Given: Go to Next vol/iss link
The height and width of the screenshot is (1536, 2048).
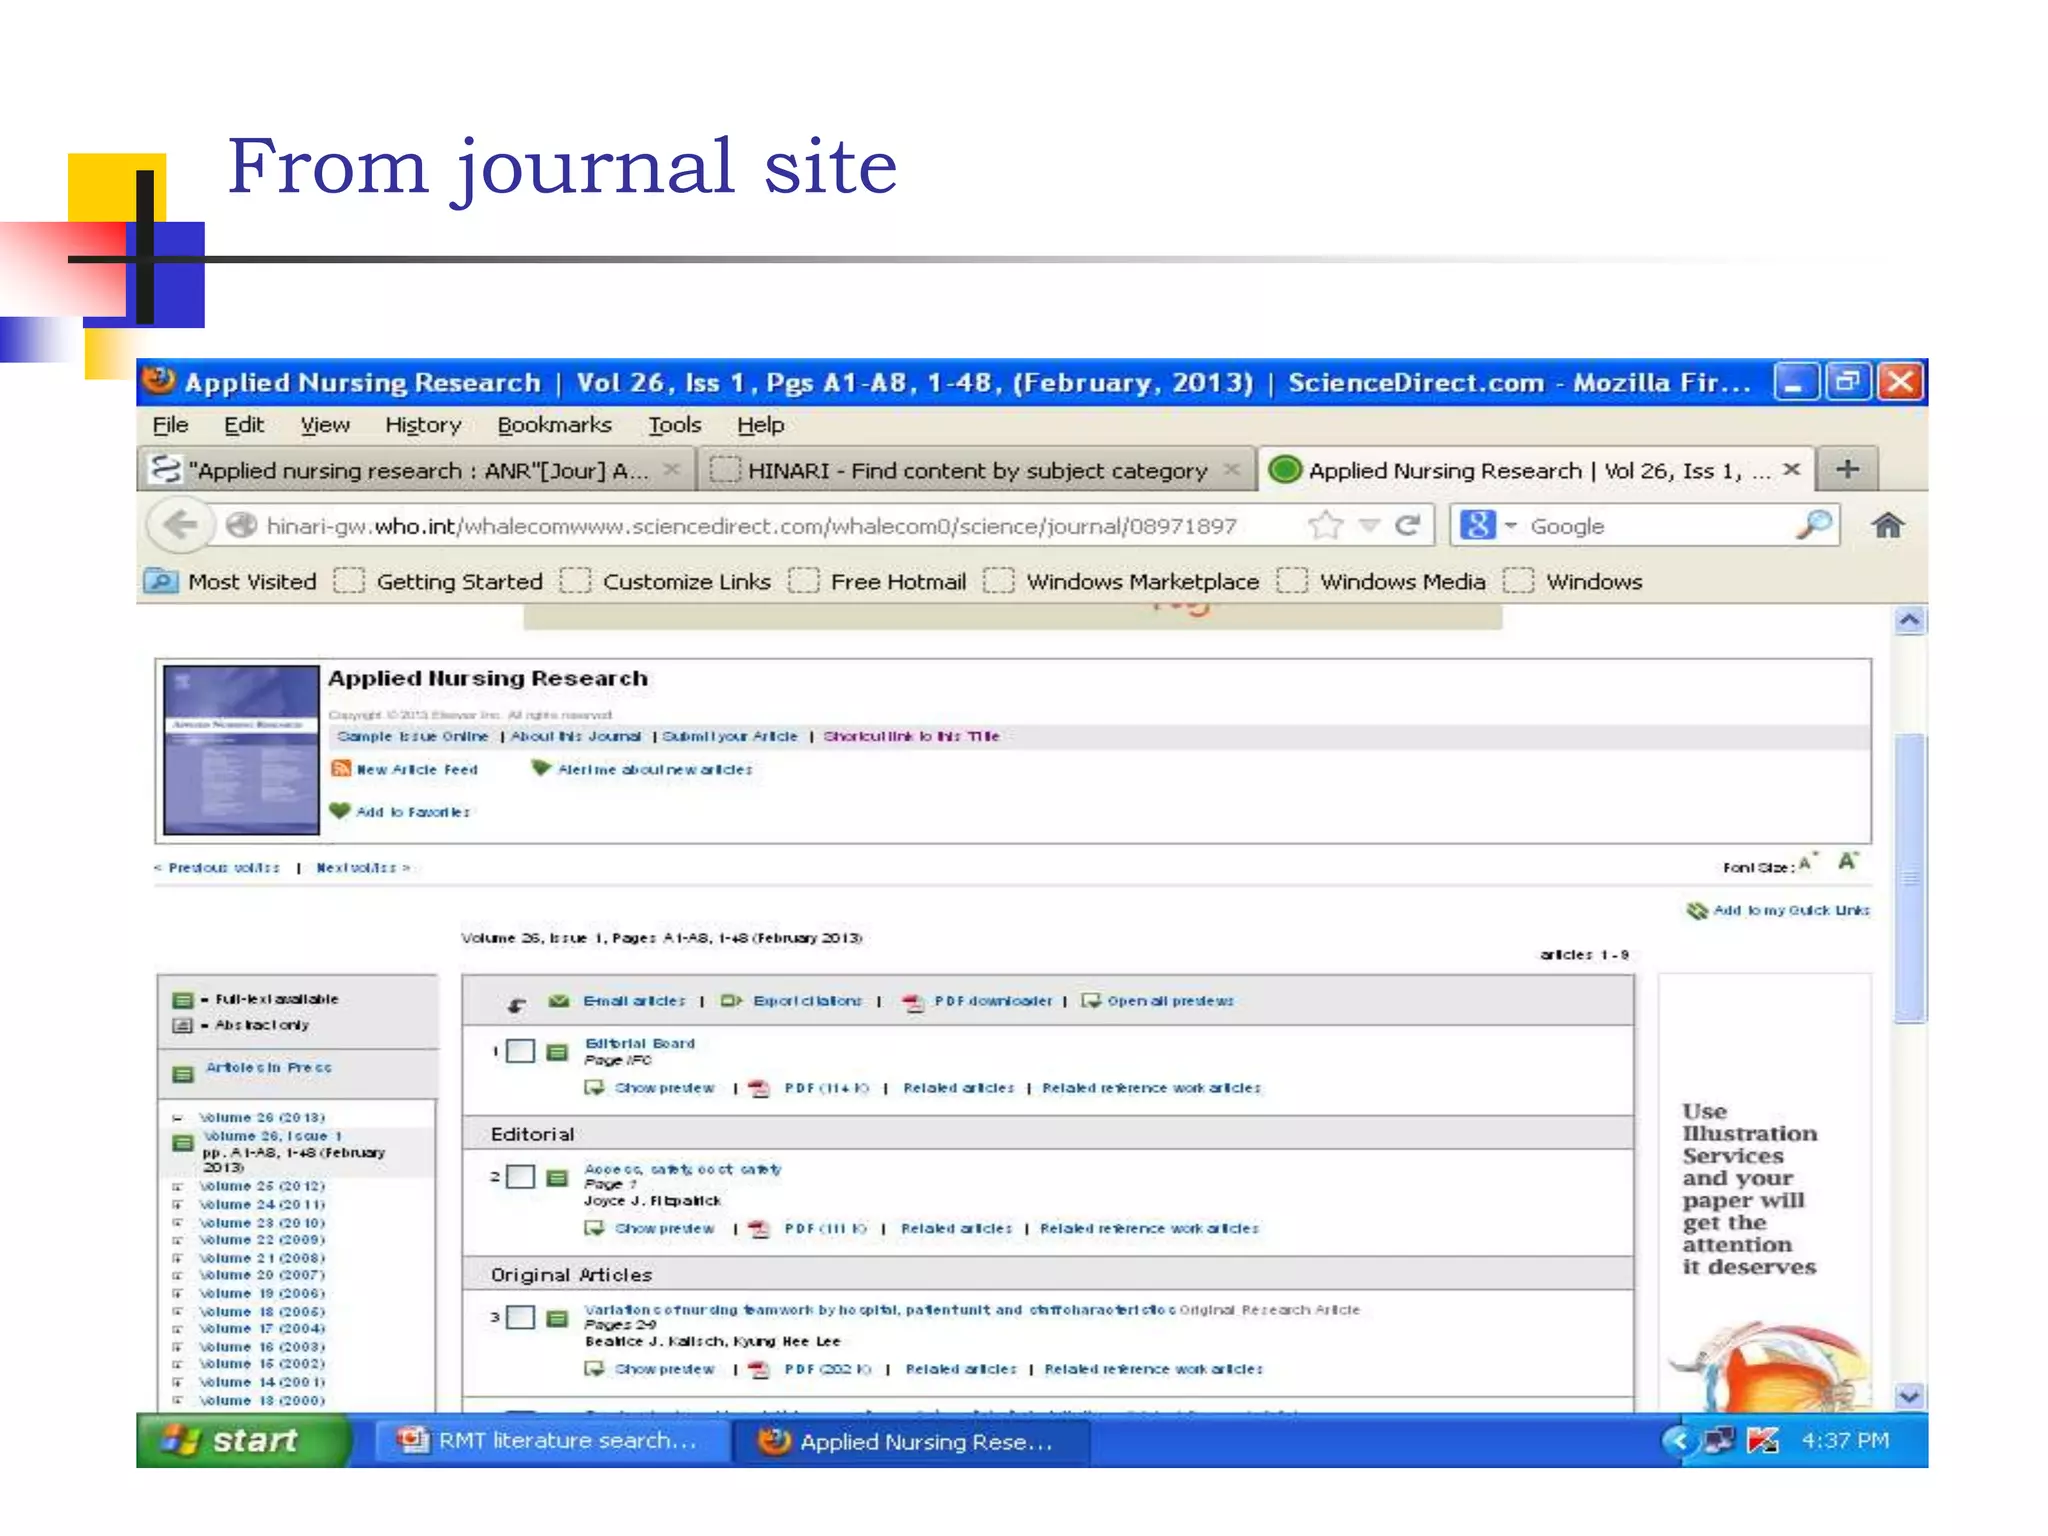Looking at the screenshot, I should coord(363,868).
